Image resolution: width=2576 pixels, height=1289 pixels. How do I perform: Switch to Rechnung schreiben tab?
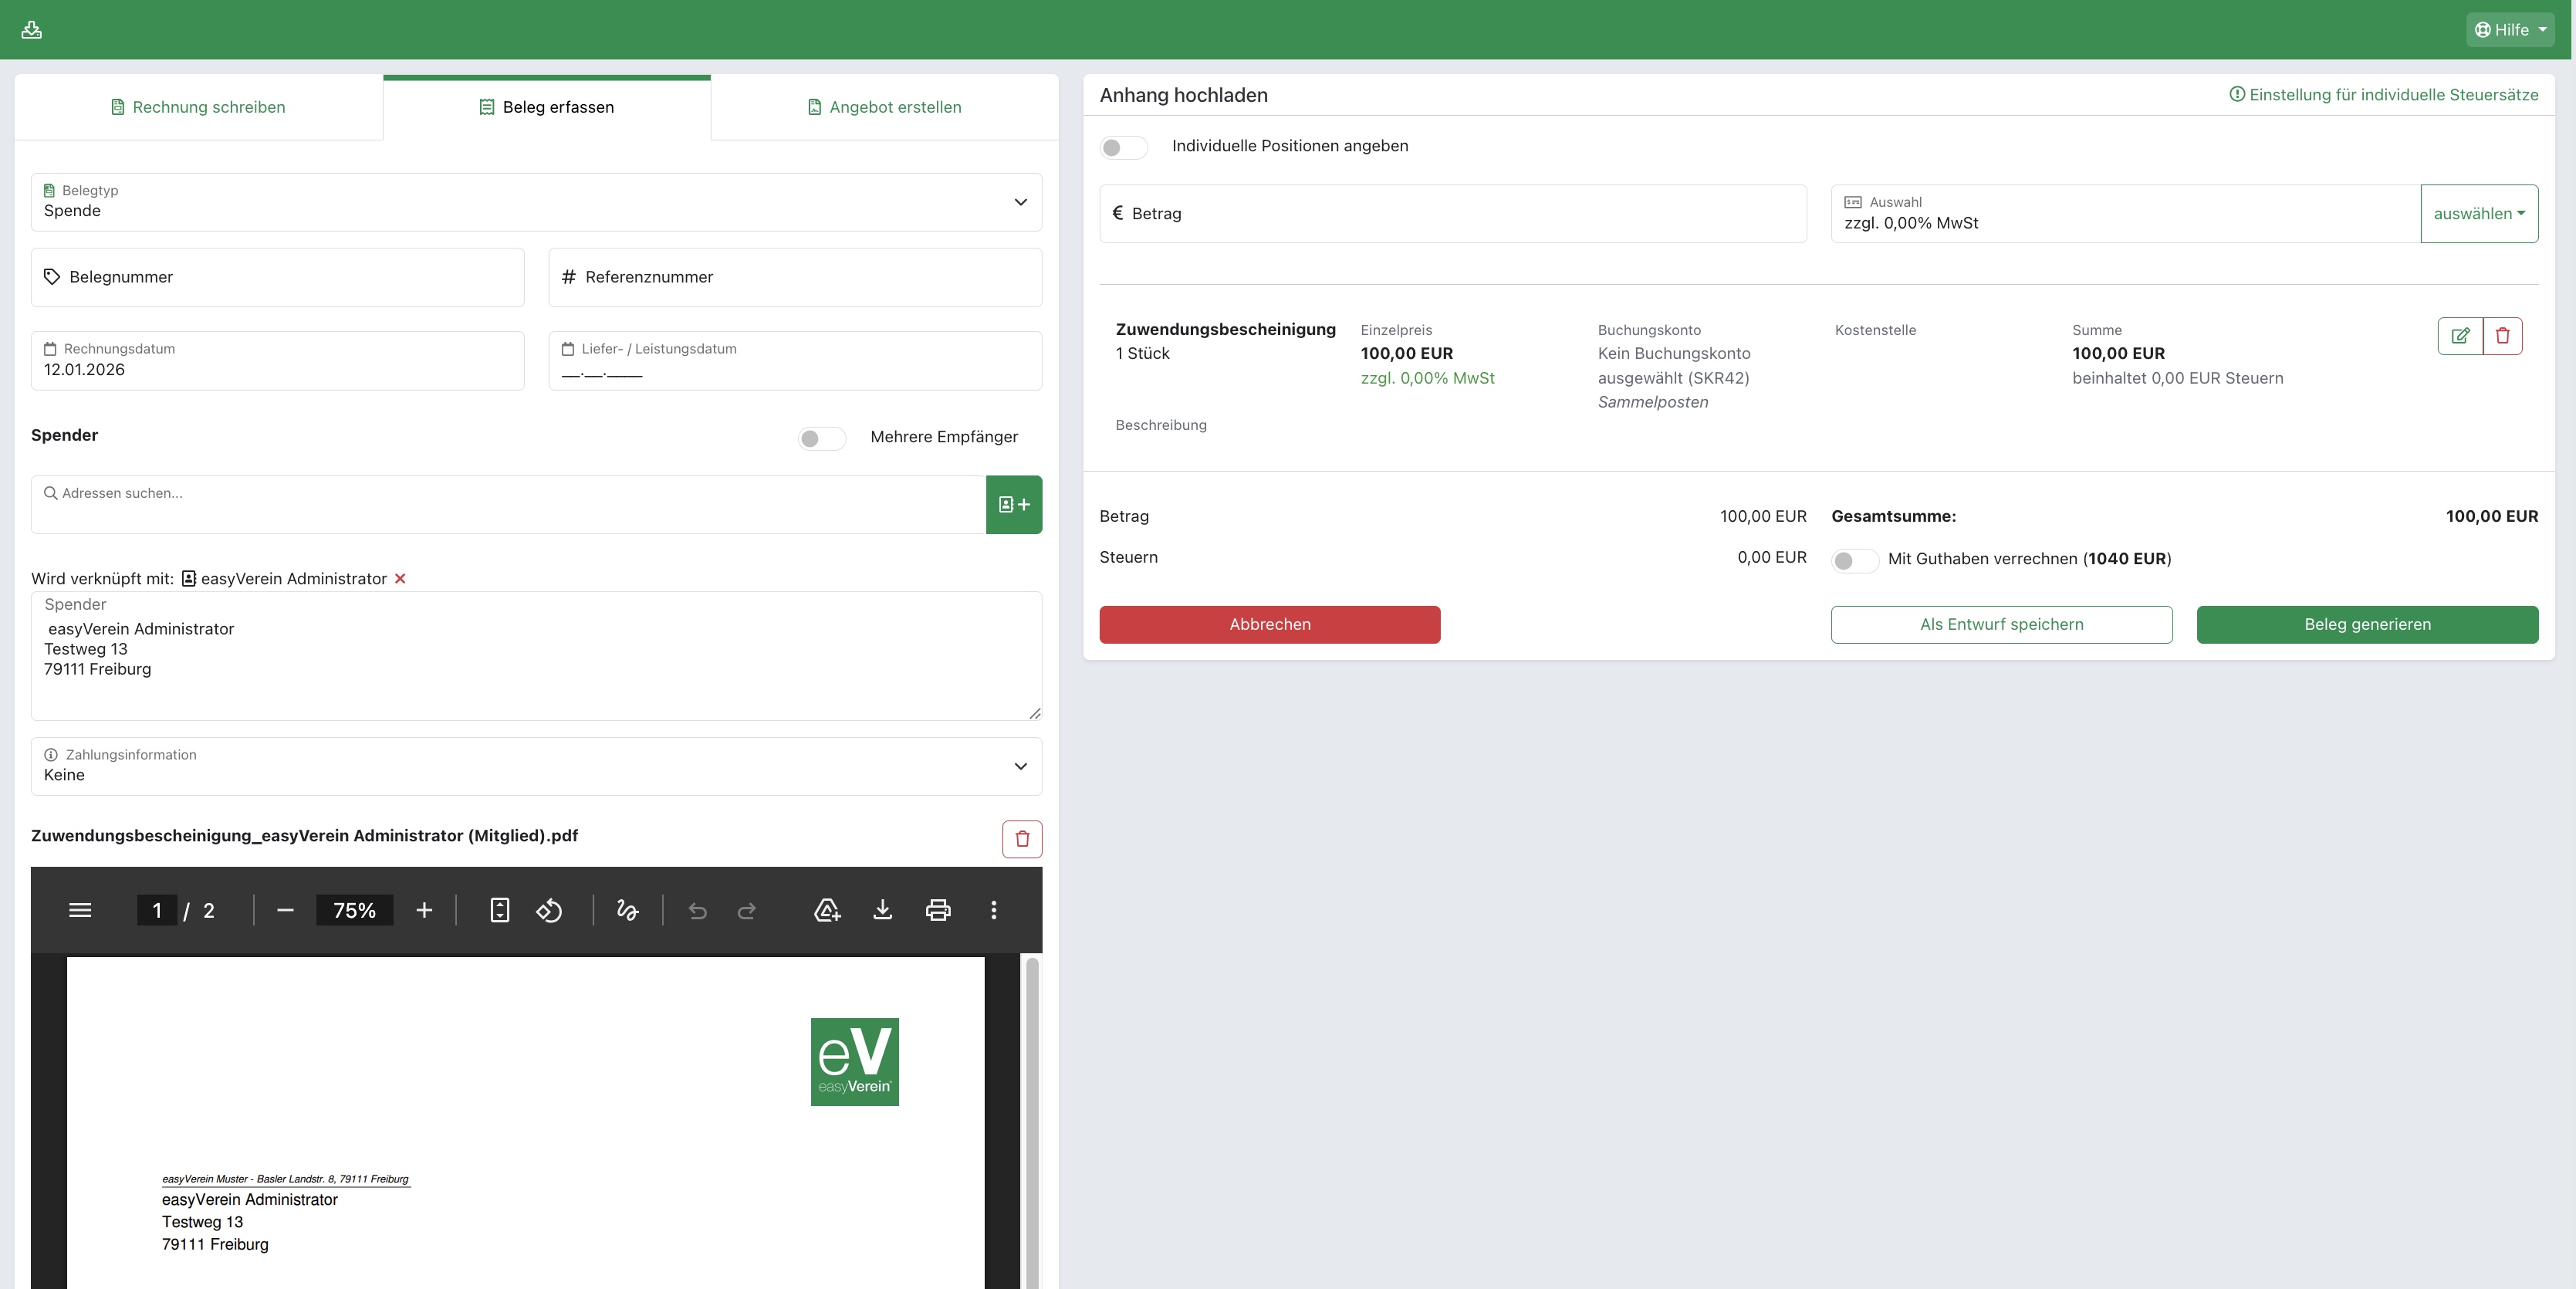tap(198, 107)
